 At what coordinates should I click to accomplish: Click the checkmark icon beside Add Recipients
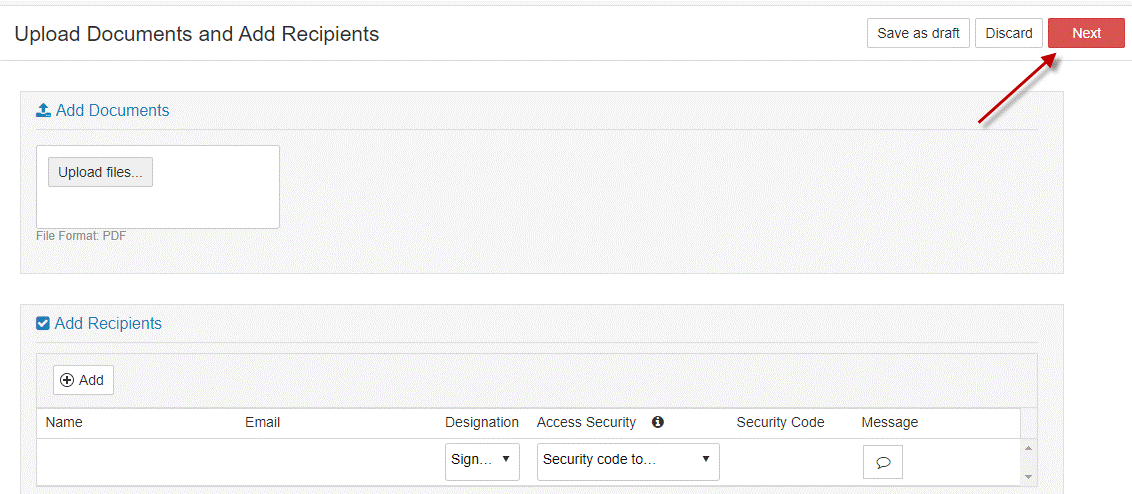[43, 324]
